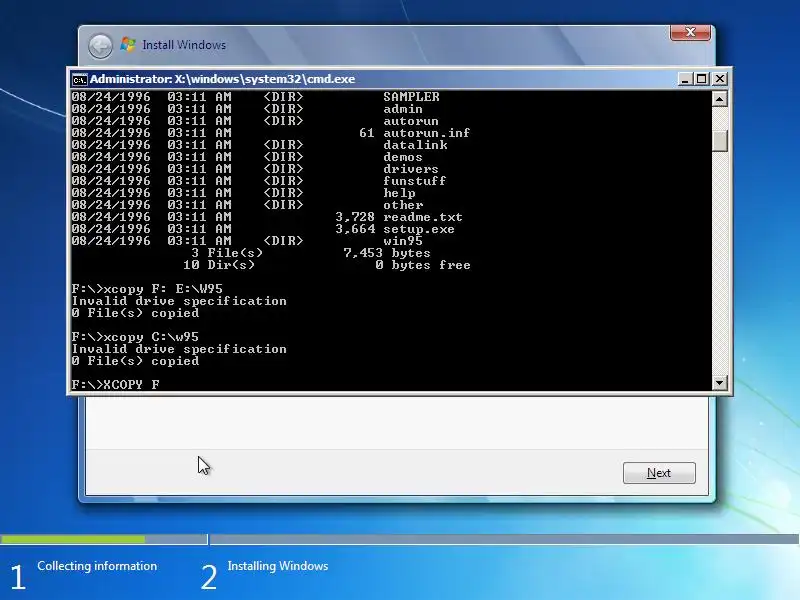The width and height of the screenshot is (800, 600).
Task: Click the help directory entry
Action: pos(399,193)
